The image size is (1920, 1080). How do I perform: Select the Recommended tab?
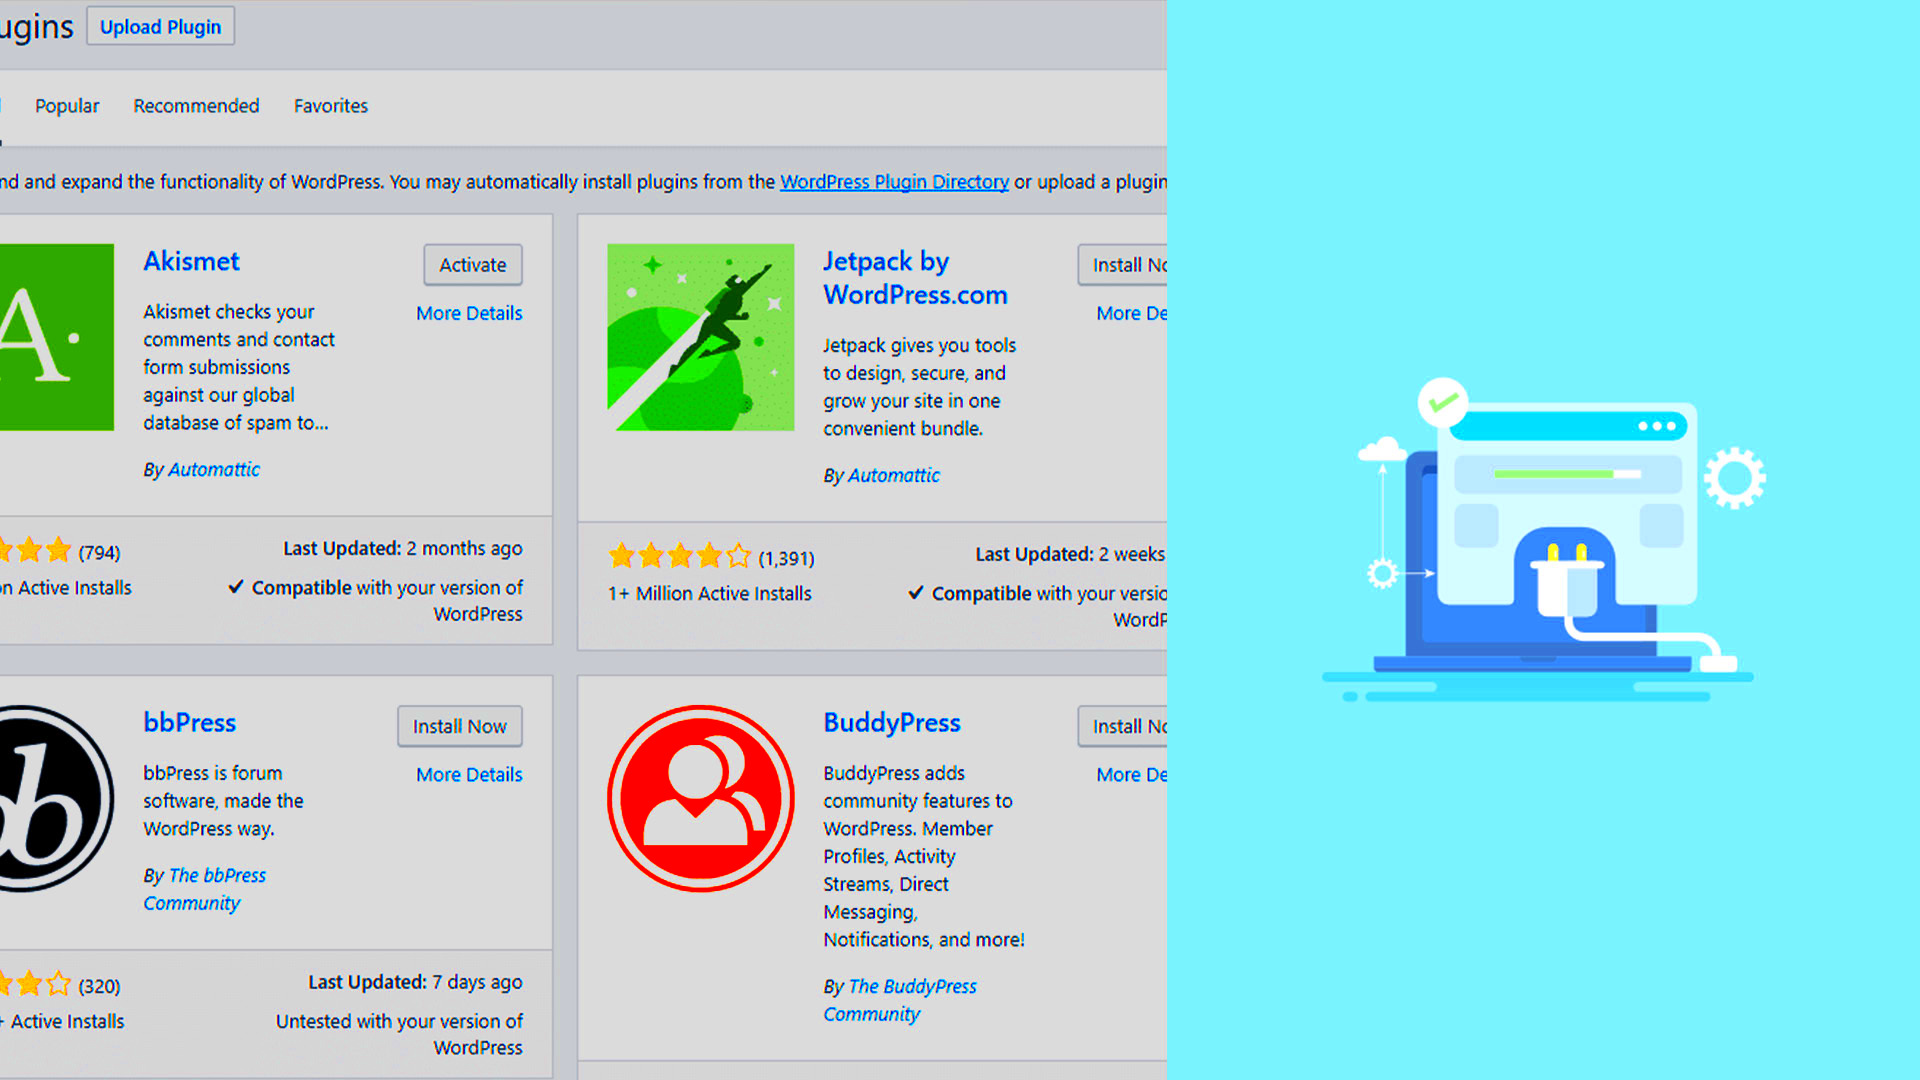point(195,105)
